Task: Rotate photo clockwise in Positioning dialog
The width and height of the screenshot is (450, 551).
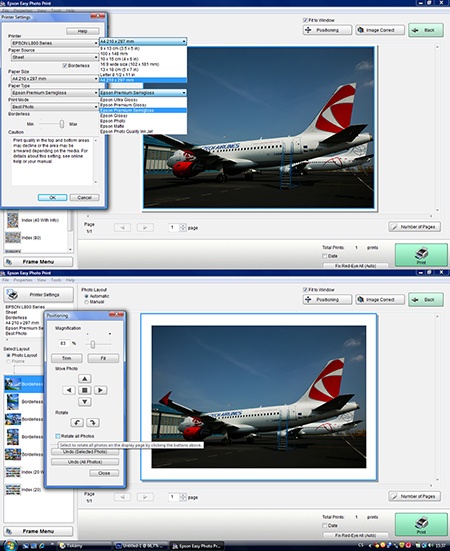Action: tap(93, 422)
